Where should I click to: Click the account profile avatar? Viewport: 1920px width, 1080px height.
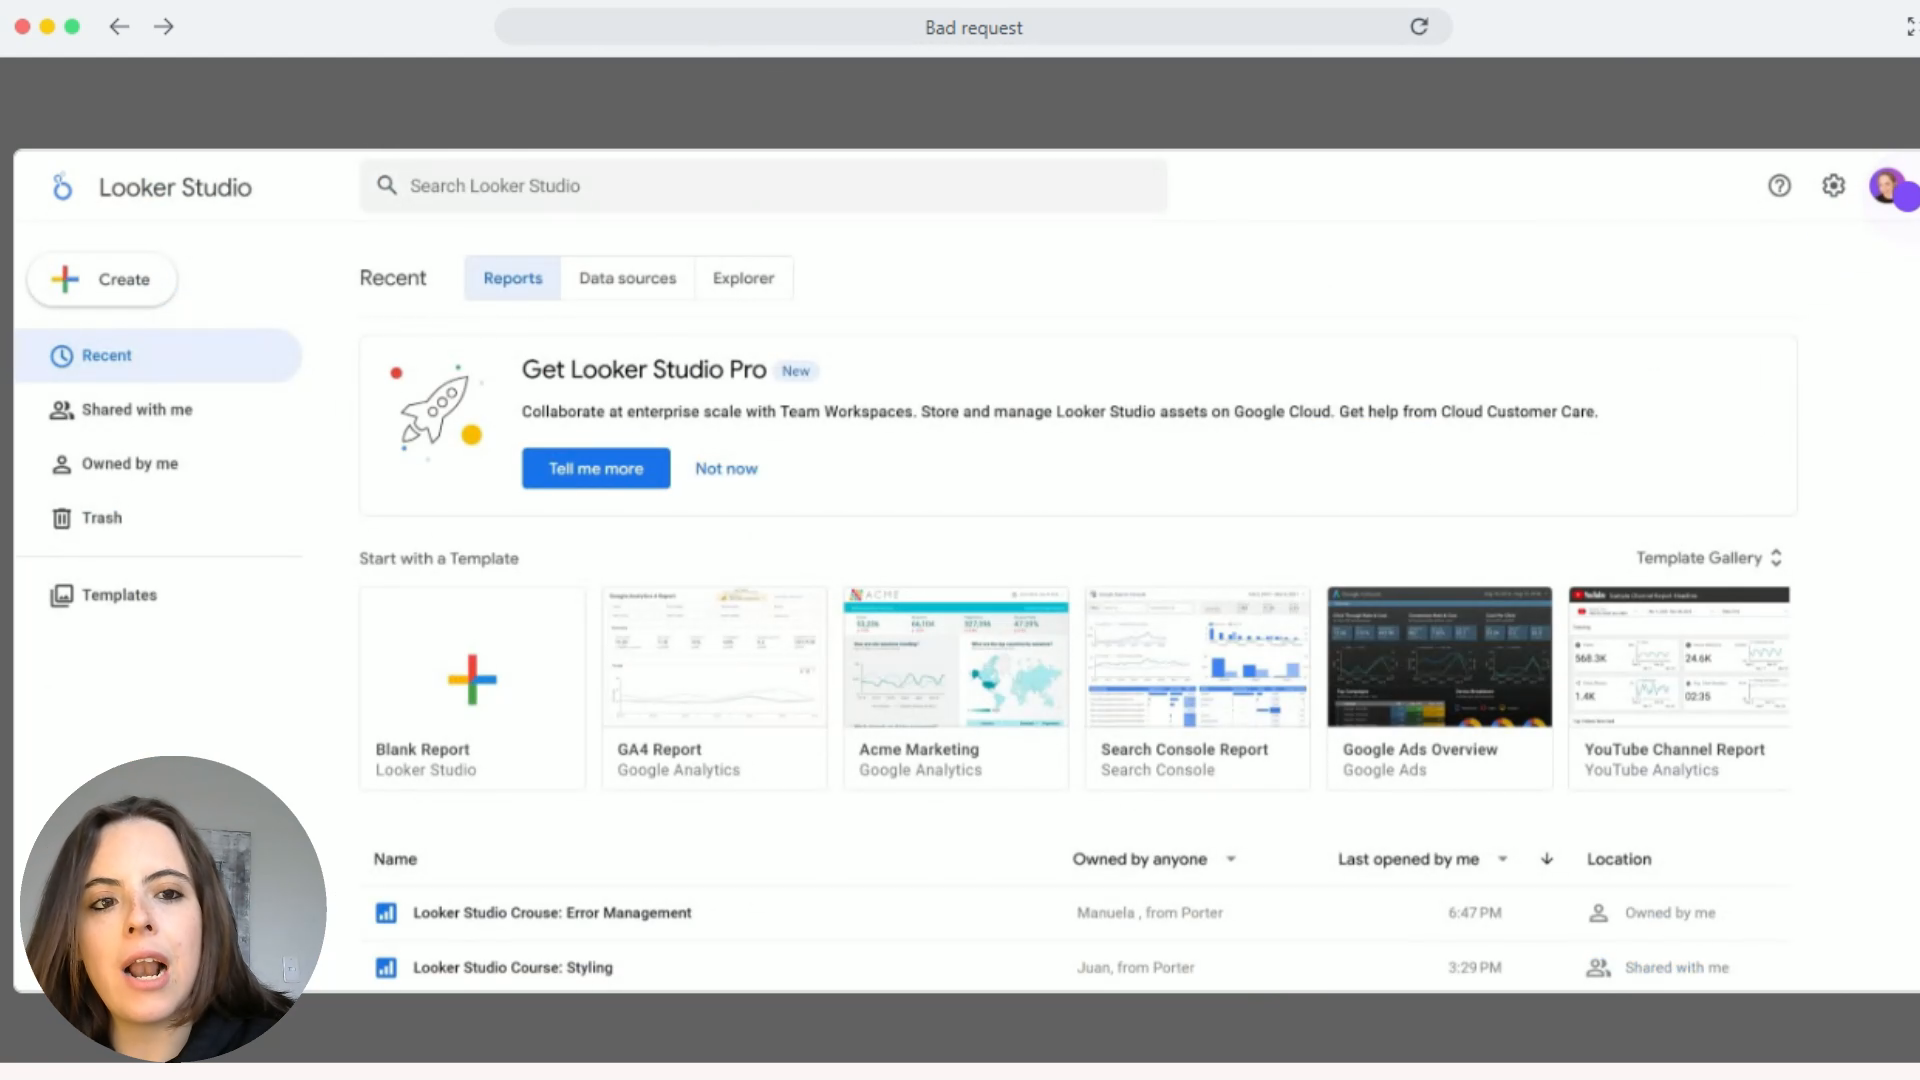point(1887,186)
